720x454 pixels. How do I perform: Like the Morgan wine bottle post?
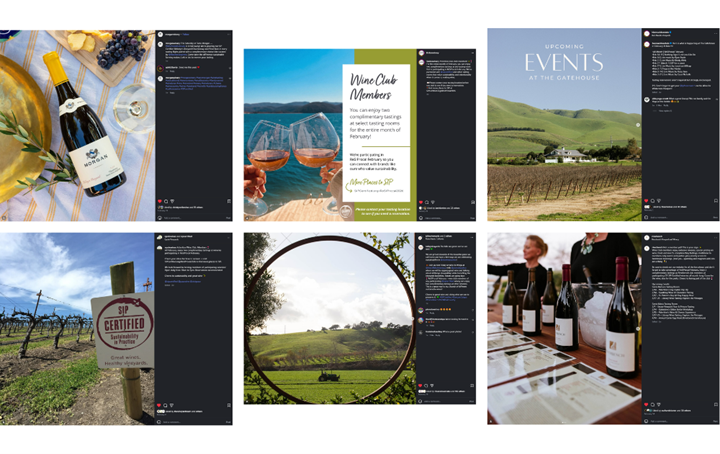pos(159,201)
